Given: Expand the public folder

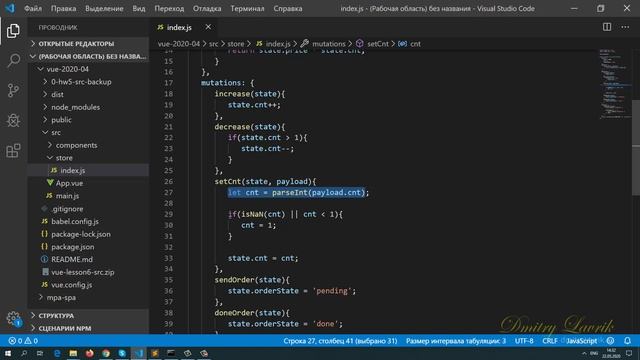Looking at the screenshot, I should (88, 120).
